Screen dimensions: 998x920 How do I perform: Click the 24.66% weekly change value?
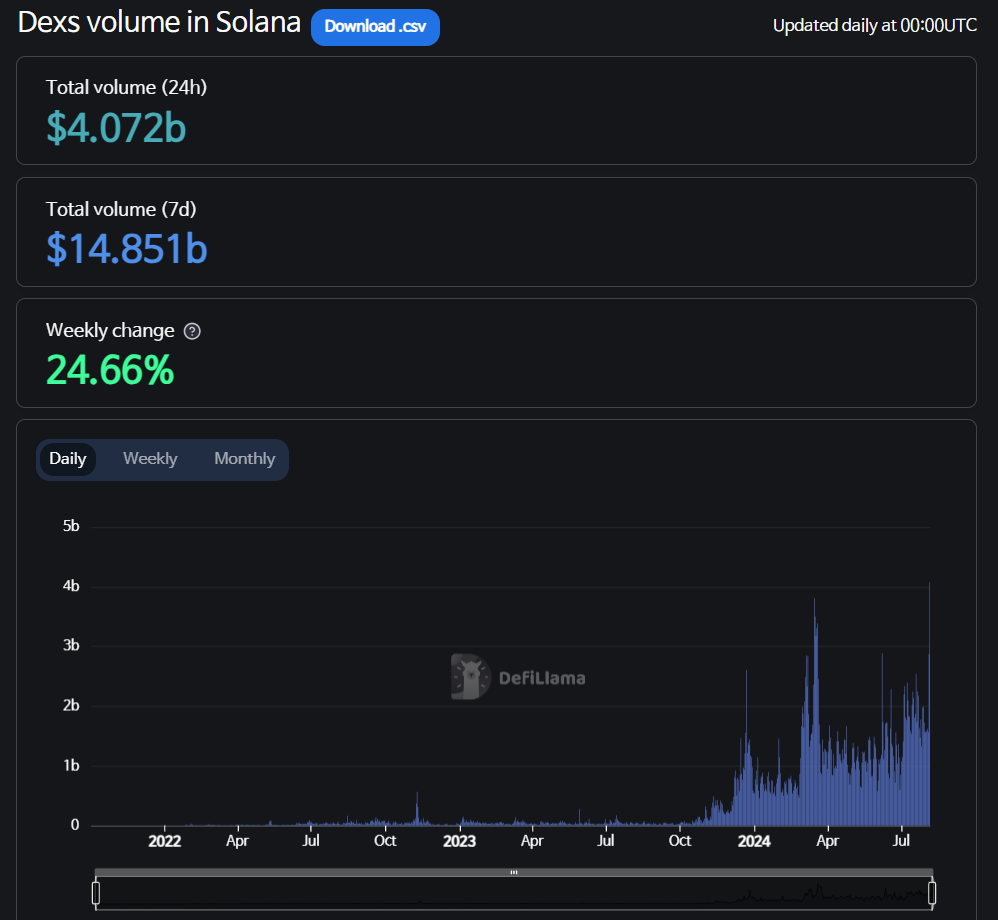(110, 370)
